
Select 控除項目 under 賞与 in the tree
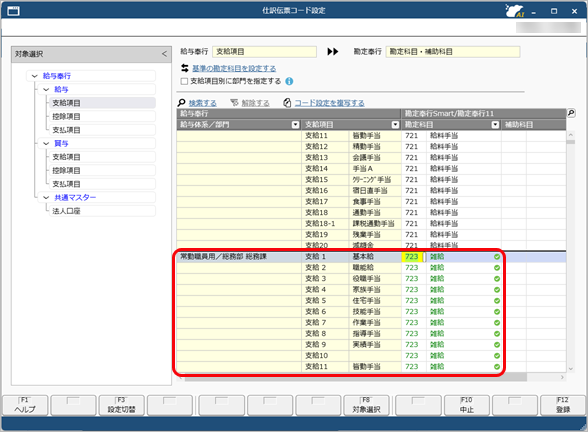coord(102,171)
